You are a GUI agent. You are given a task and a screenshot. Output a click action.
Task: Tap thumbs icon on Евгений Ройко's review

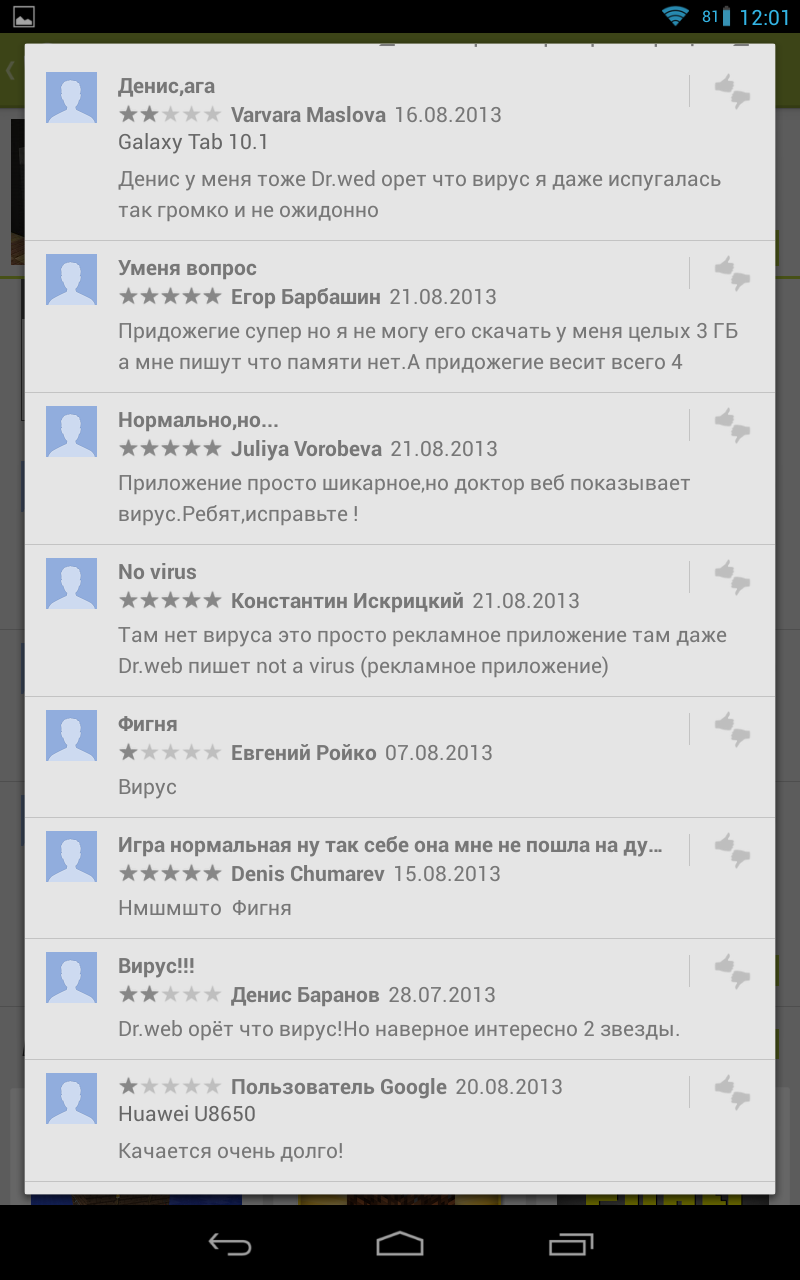(x=732, y=729)
